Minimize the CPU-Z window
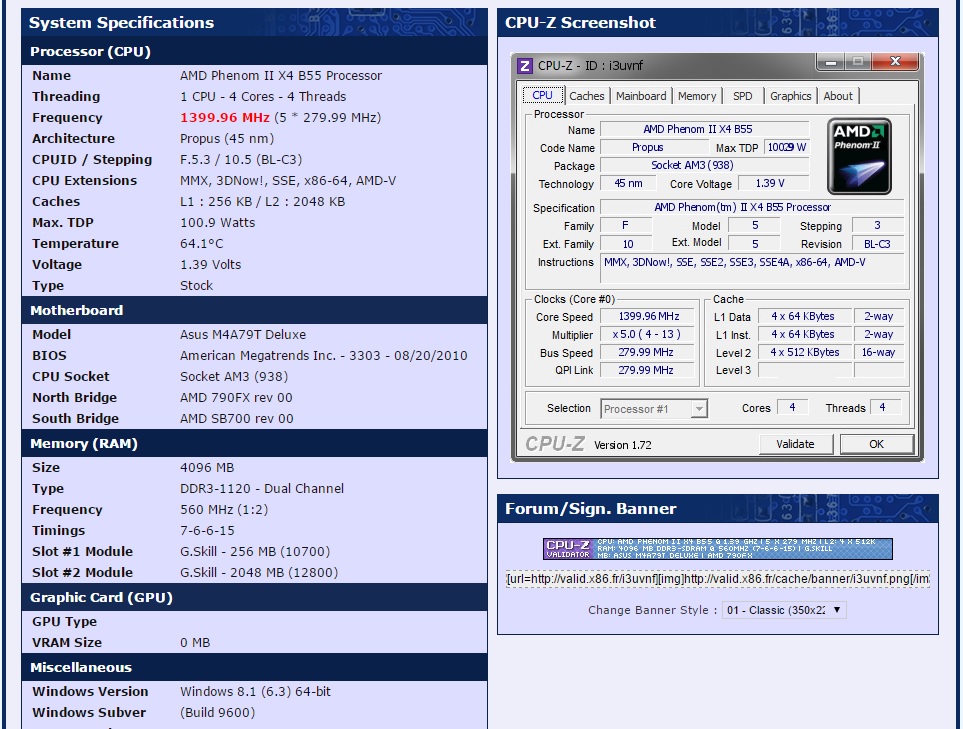Viewport: 963px width, 729px height. point(830,61)
